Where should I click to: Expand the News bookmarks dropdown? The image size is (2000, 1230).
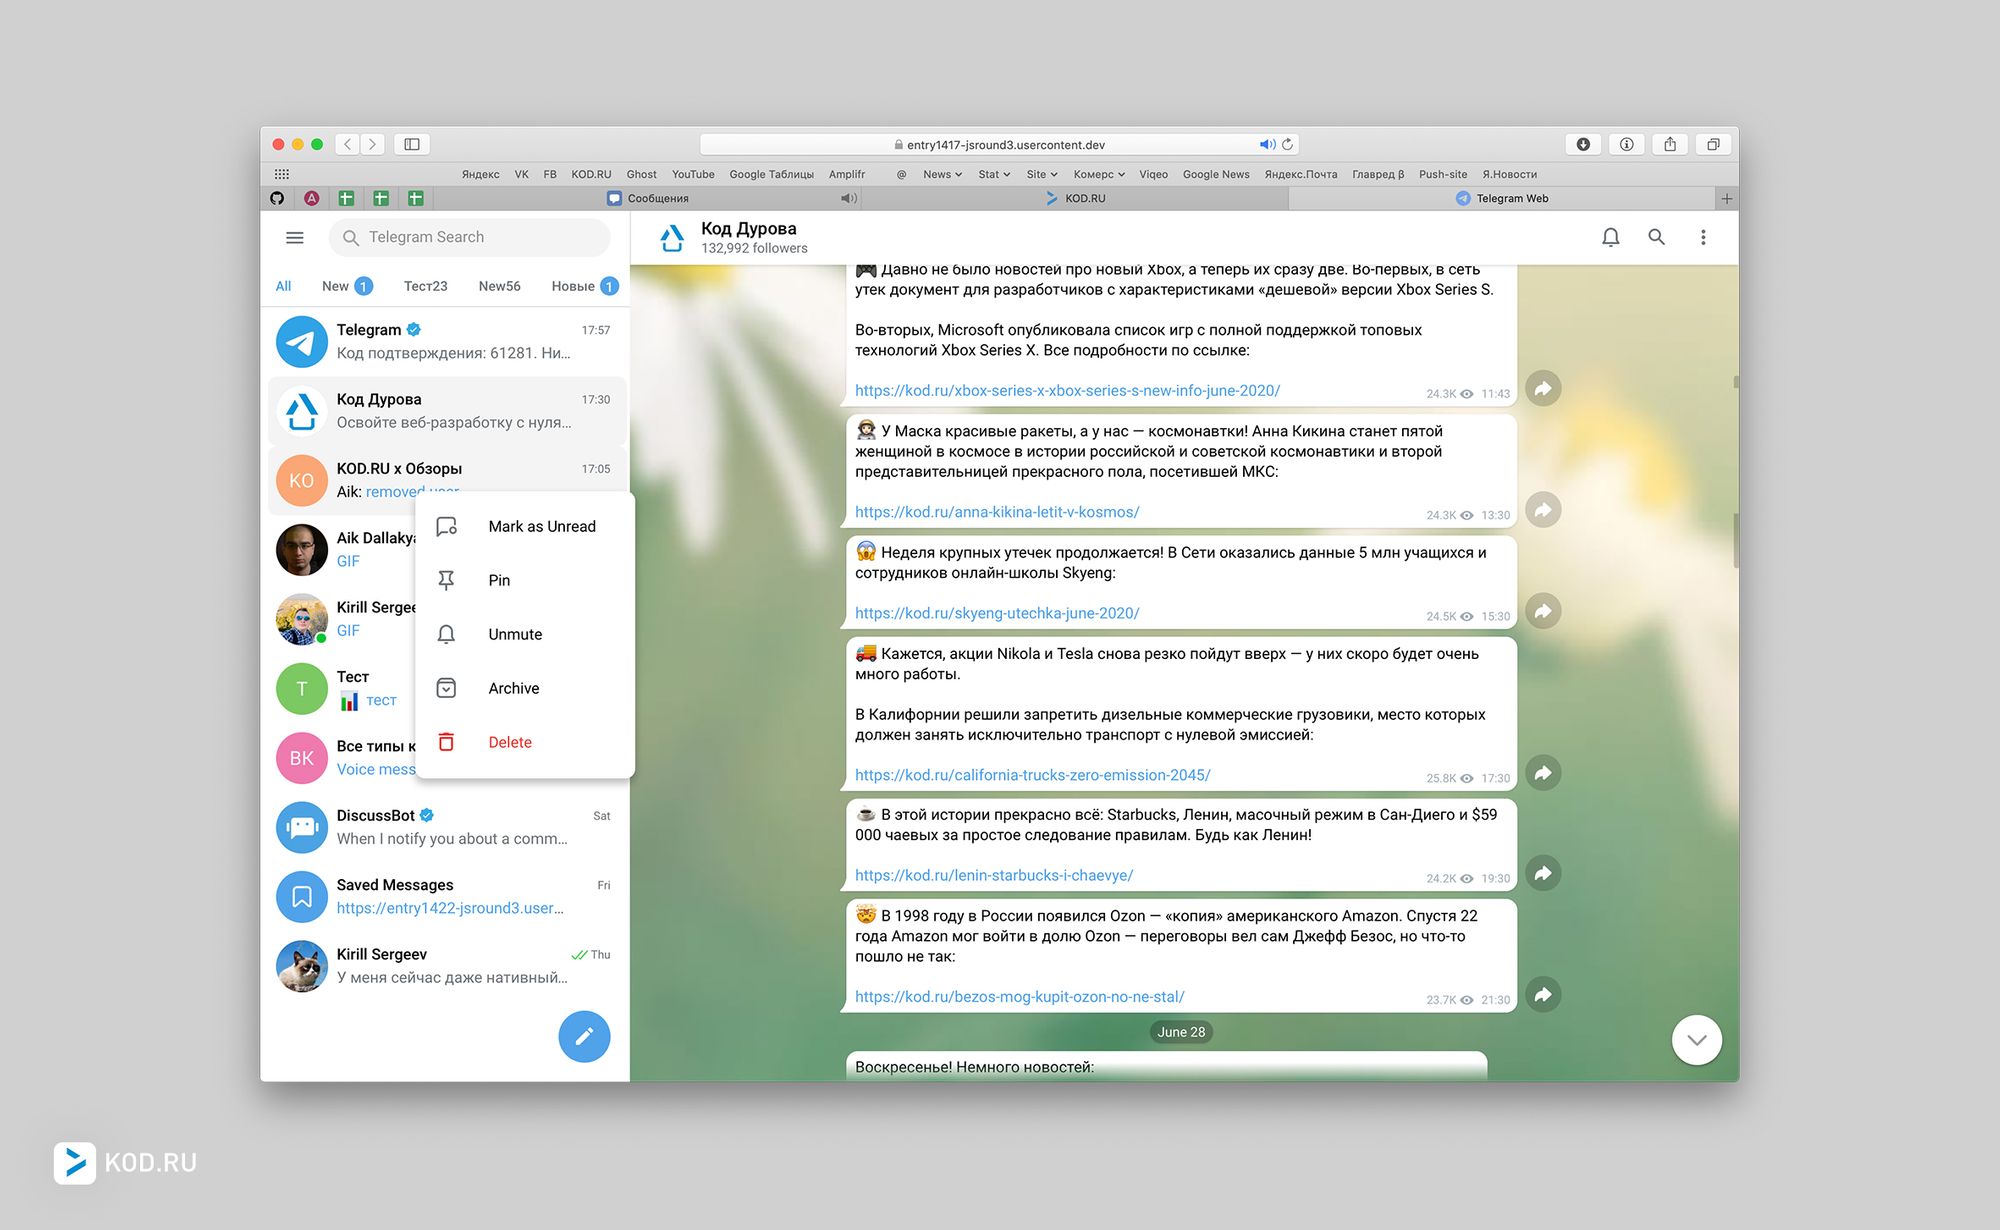coord(942,174)
